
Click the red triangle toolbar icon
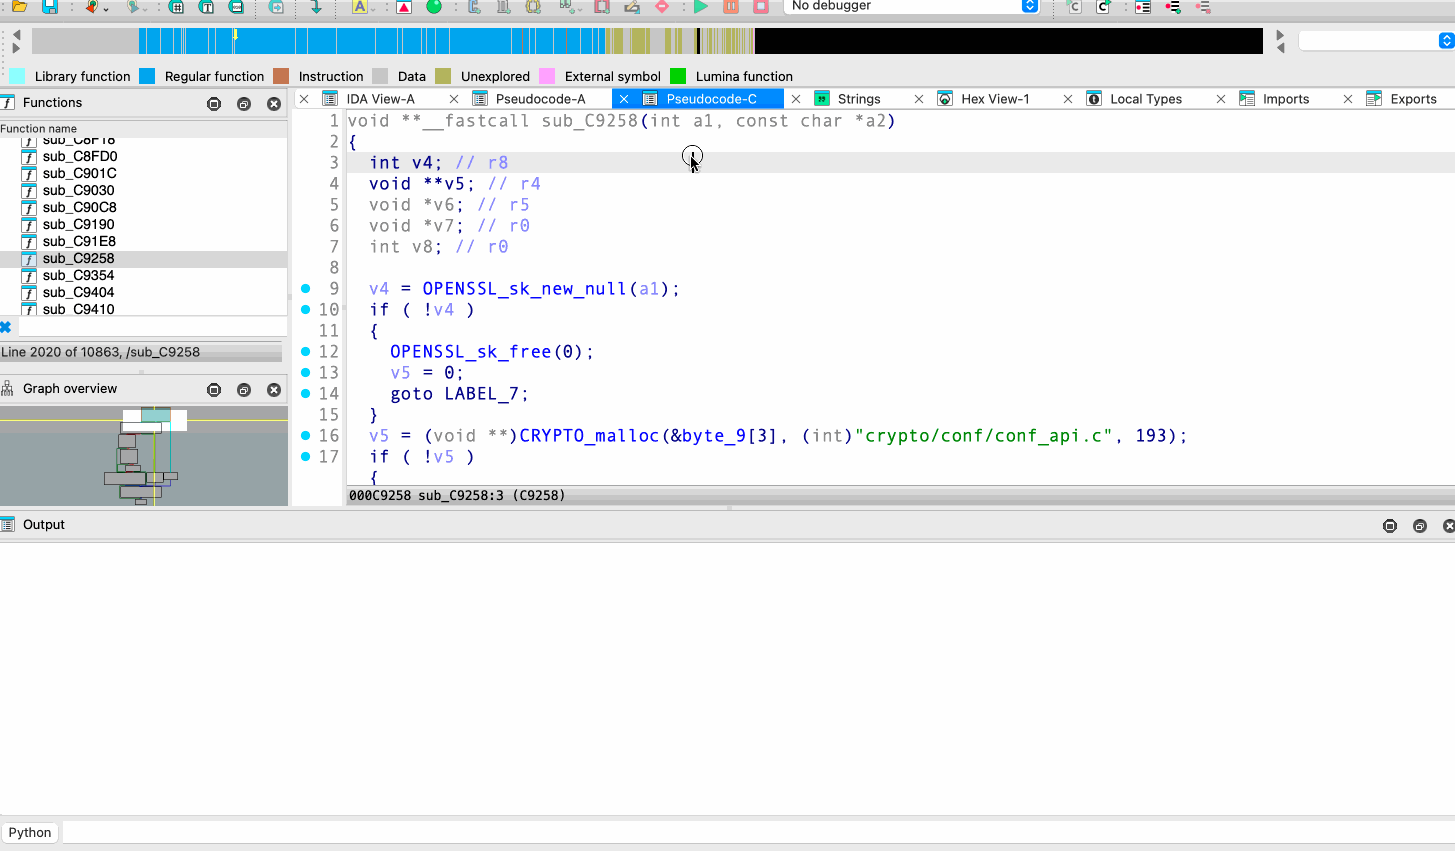404,6
